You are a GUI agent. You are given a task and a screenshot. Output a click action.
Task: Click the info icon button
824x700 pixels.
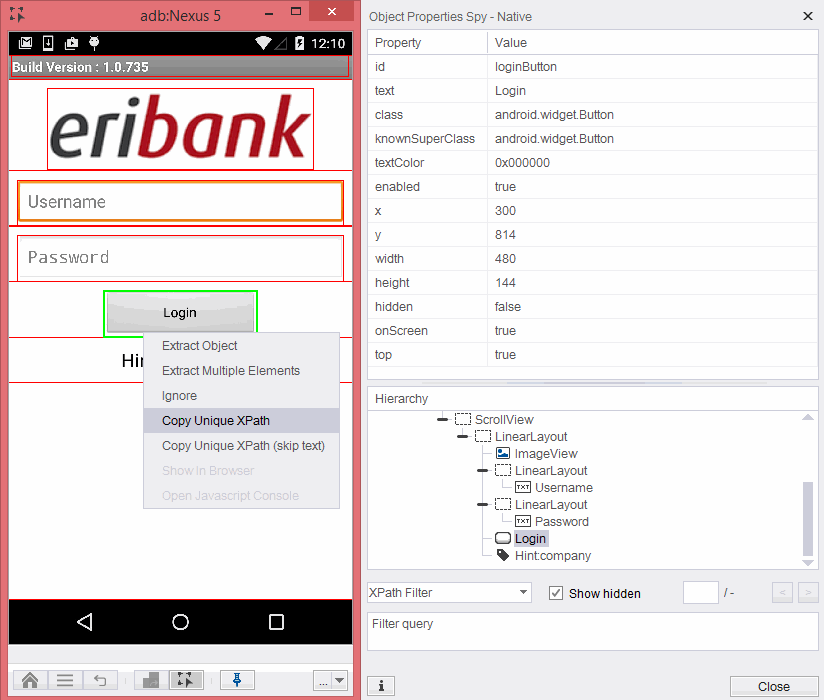[x=380, y=686]
